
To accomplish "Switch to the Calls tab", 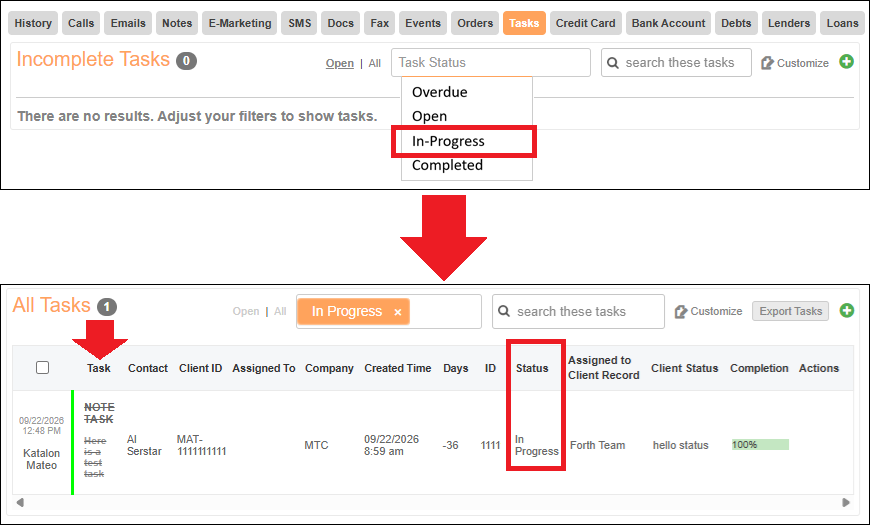I will pos(81,23).
